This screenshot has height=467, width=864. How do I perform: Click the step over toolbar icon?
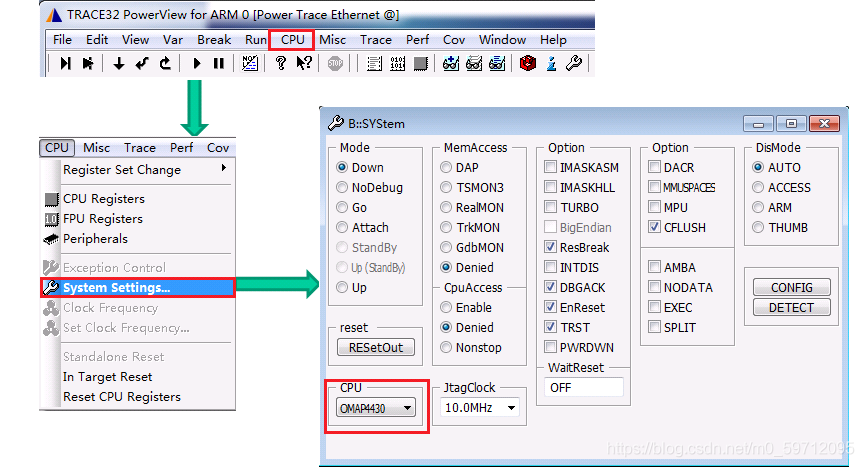[88, 63]
